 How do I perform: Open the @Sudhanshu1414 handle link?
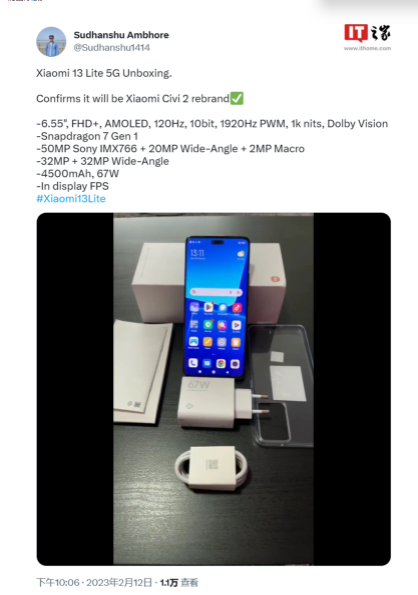tap(112, 48)
